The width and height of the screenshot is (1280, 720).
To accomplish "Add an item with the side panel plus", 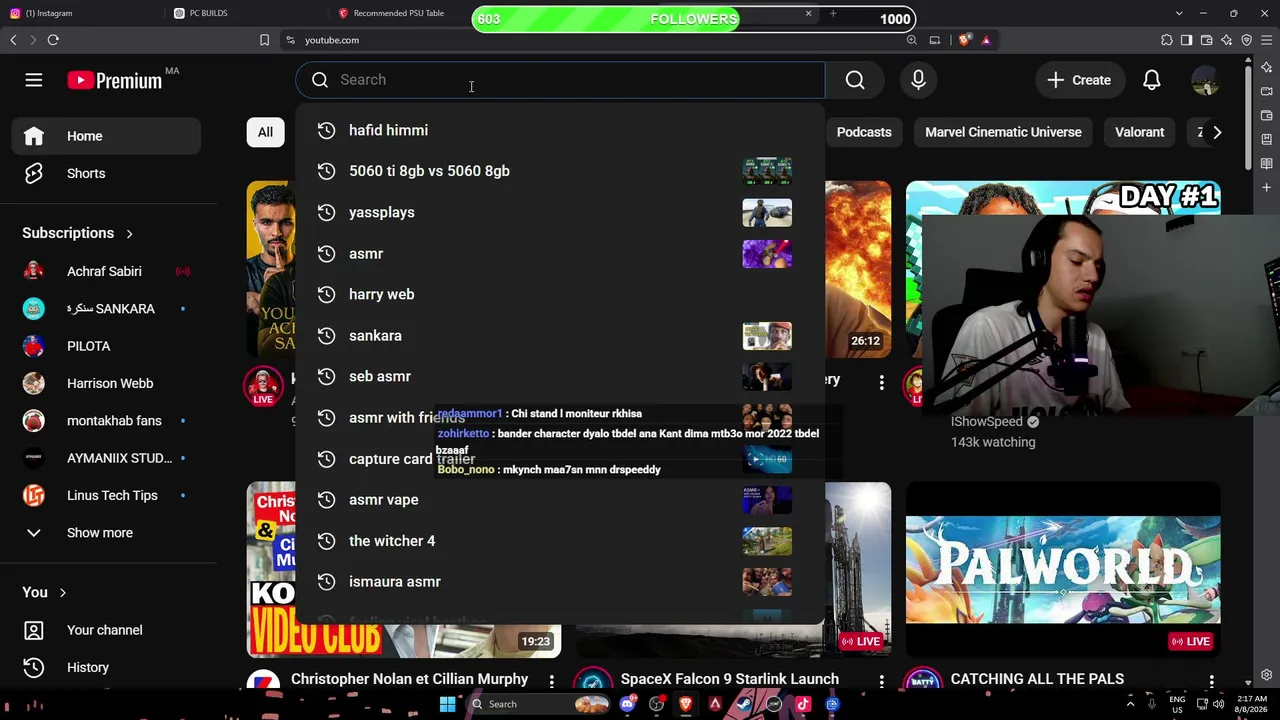I will click(x=1267, y=187).
